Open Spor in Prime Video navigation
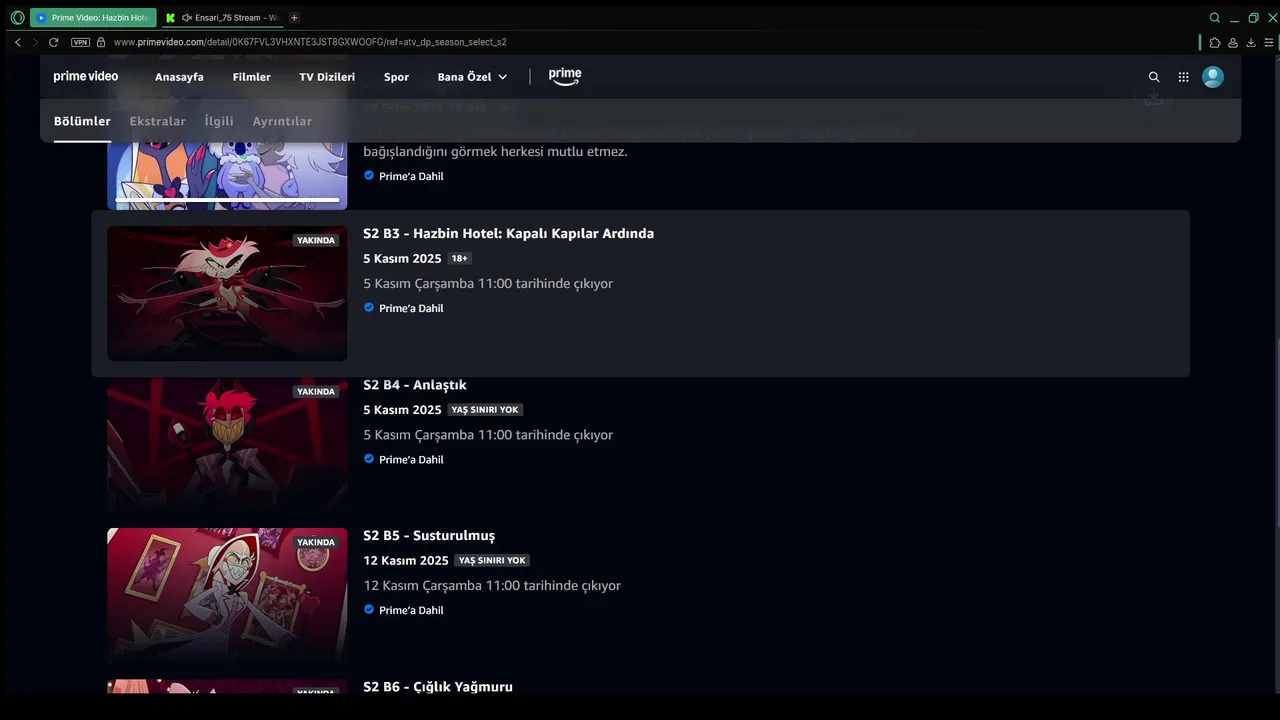The width and height of the screenshot is (1280, 720). coord(396,77)
